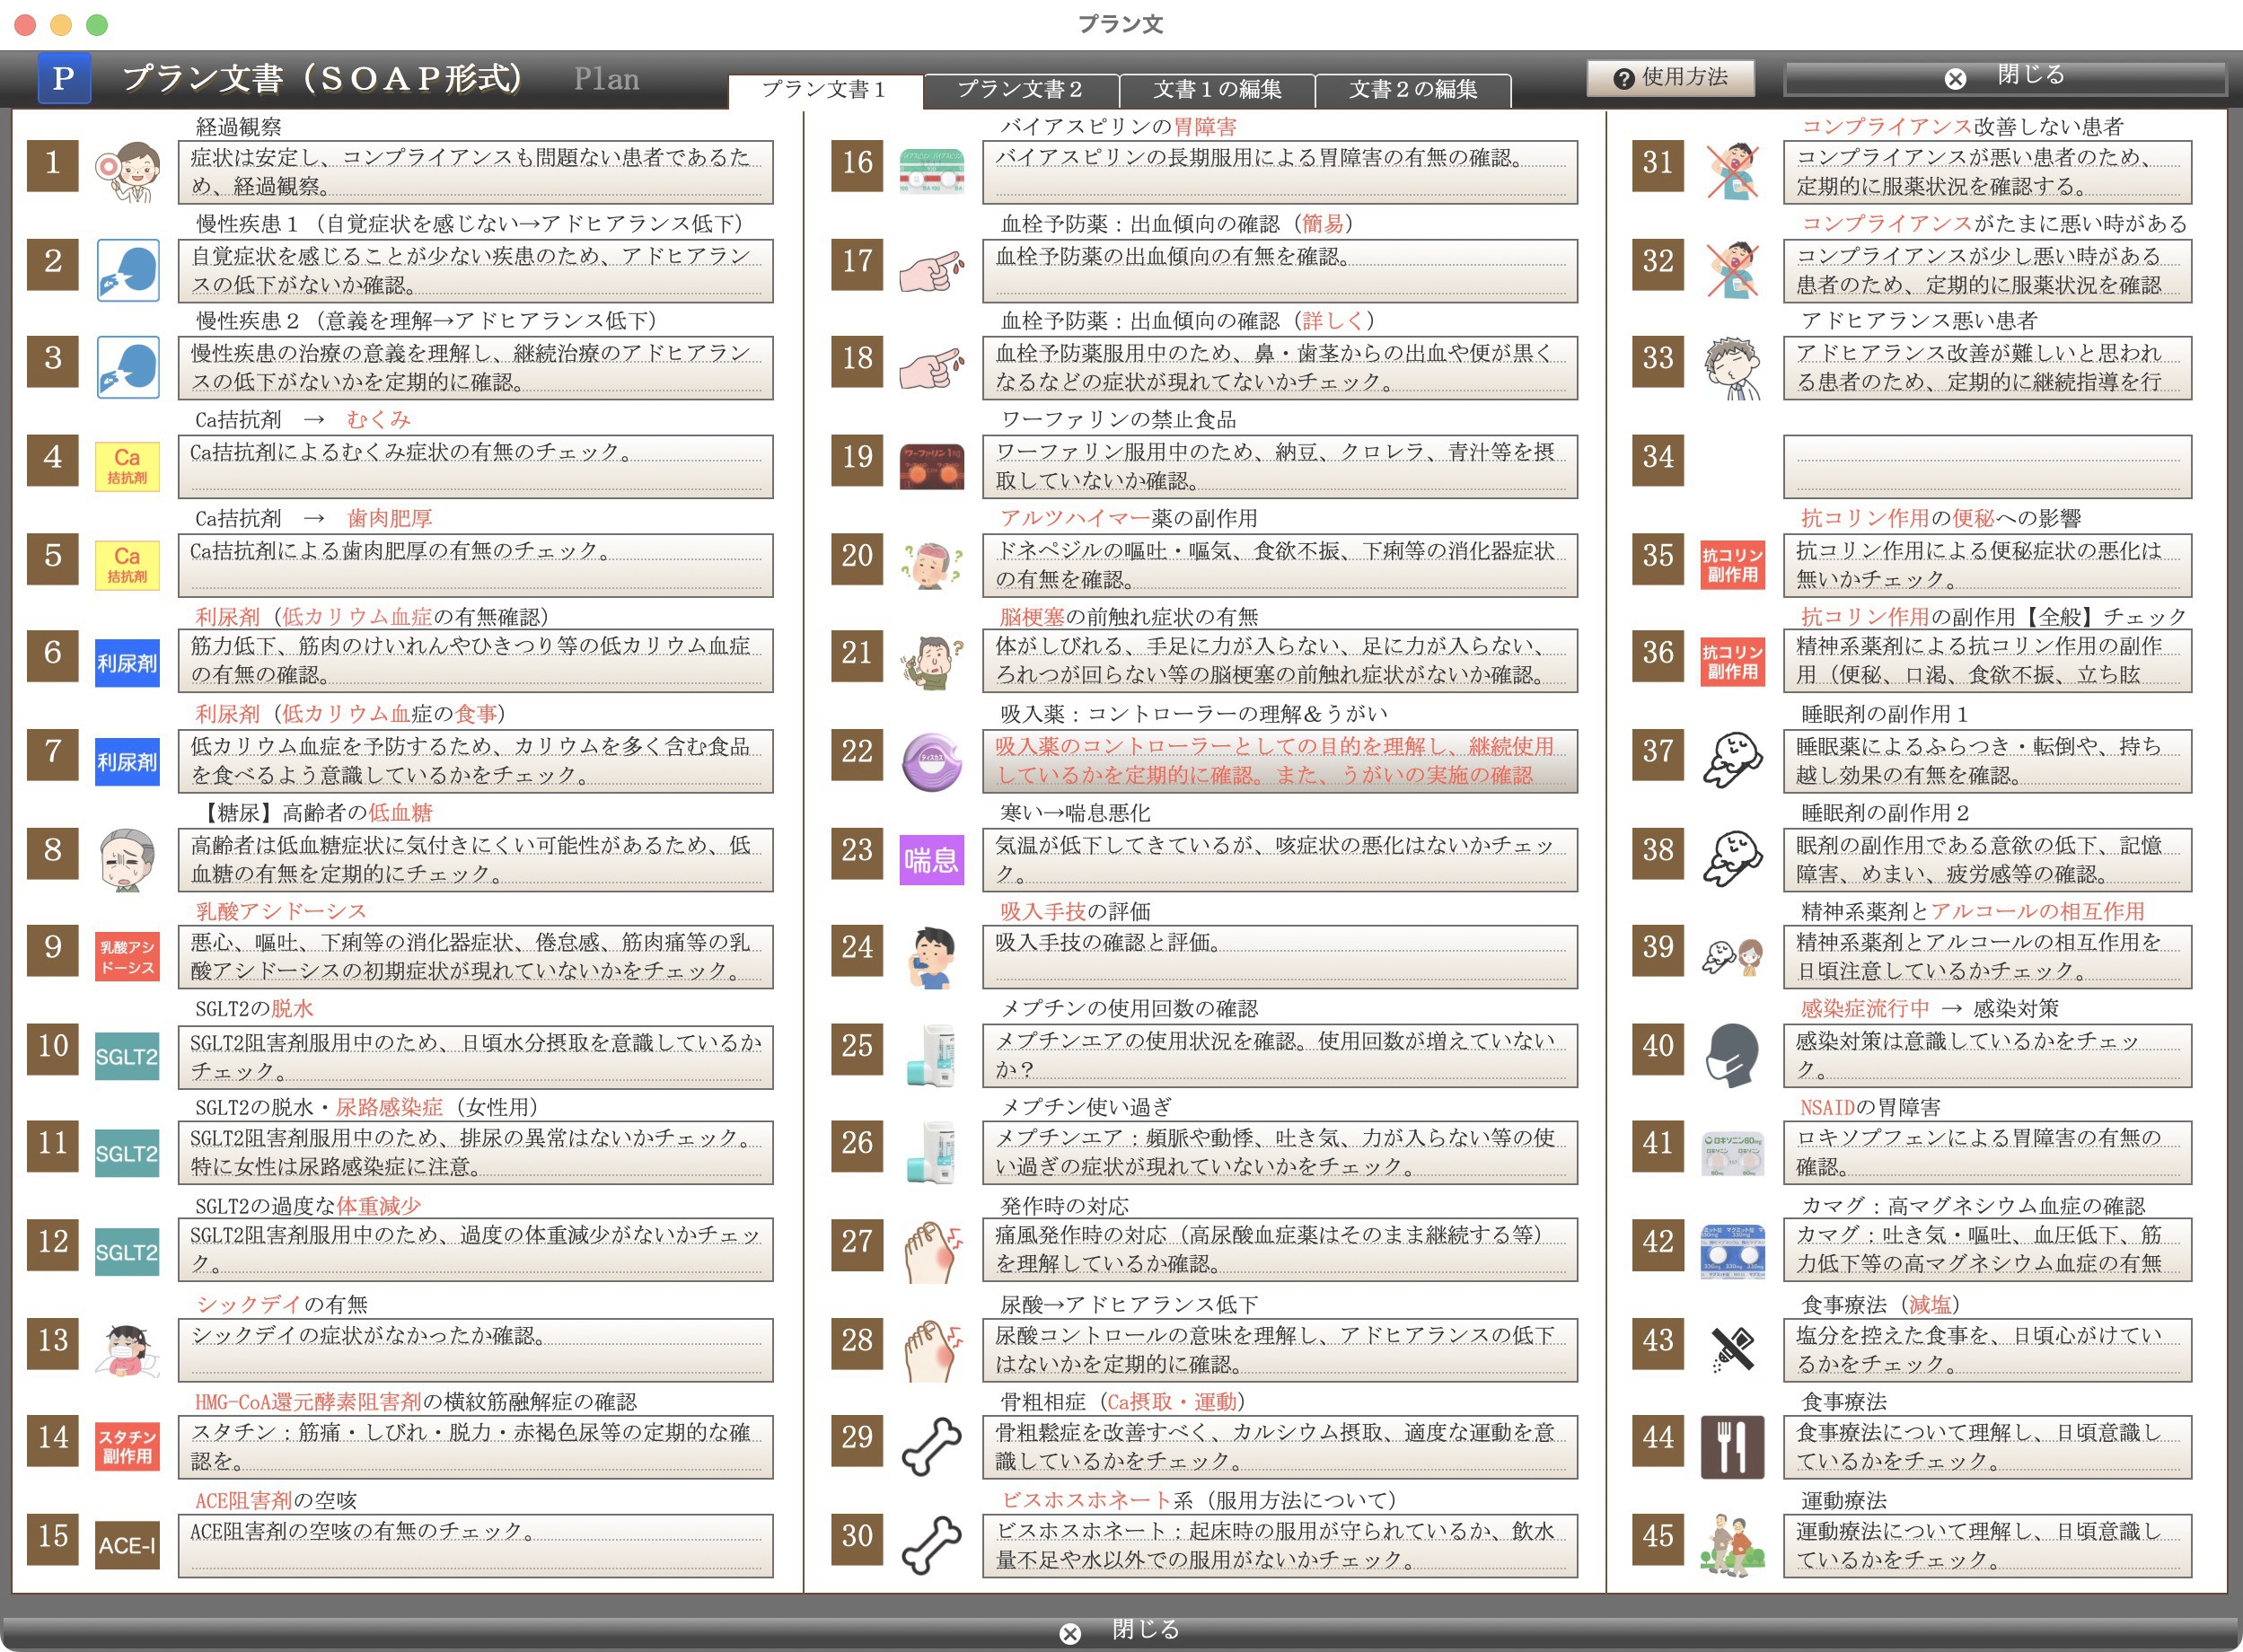Viewport: 2243px width, 1652px height.
Task: Open the 文書2の編集 tab
Action: point(1412,89)
